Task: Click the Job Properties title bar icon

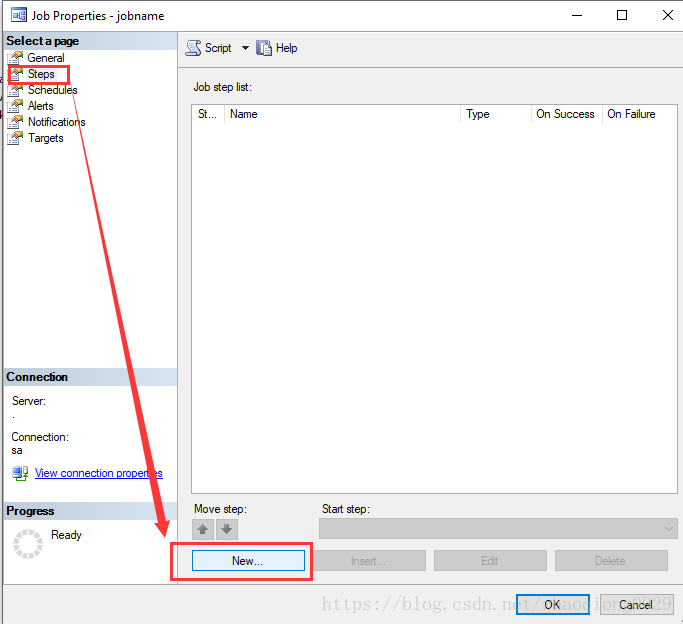Action: [19, 15]
